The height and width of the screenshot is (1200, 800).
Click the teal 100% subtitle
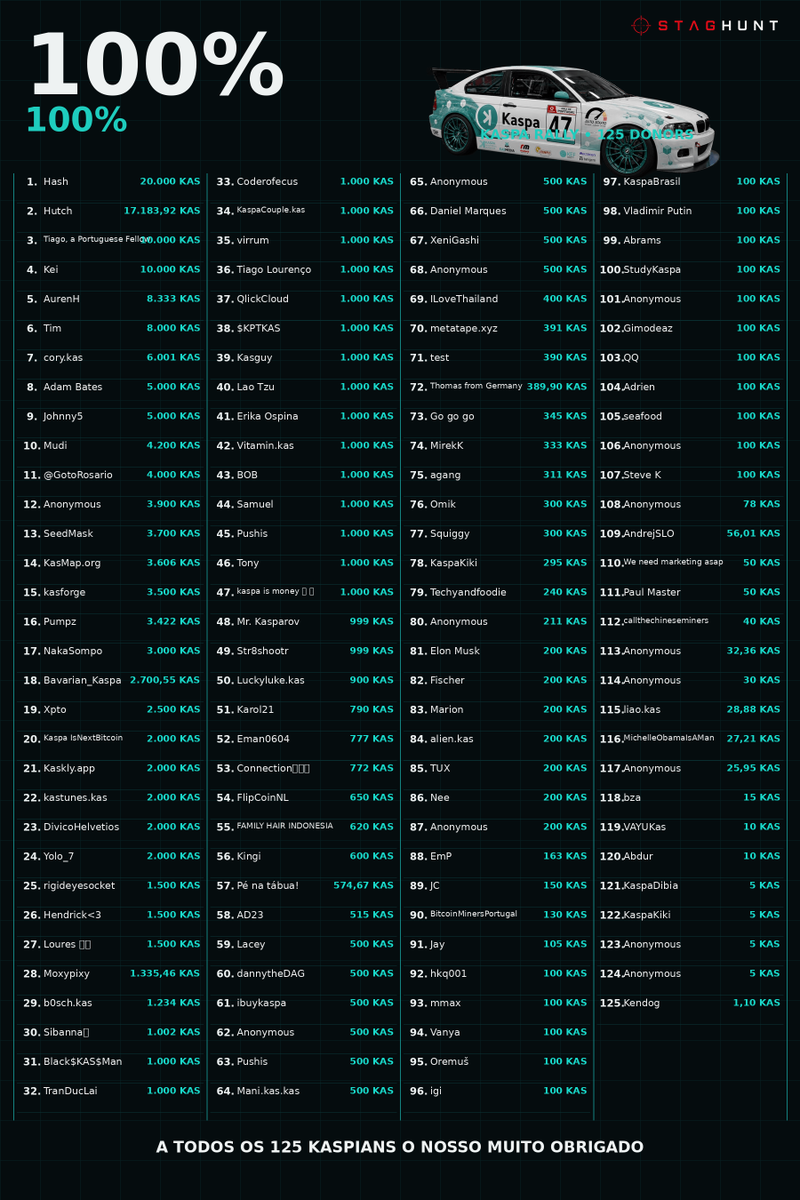76,119
